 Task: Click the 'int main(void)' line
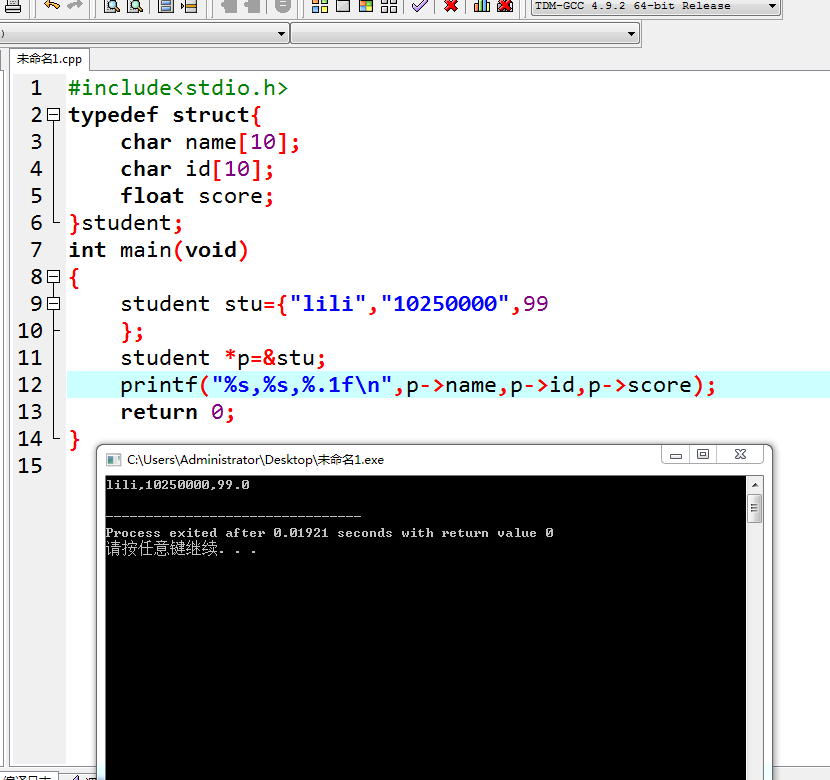[x=158, y=250]
